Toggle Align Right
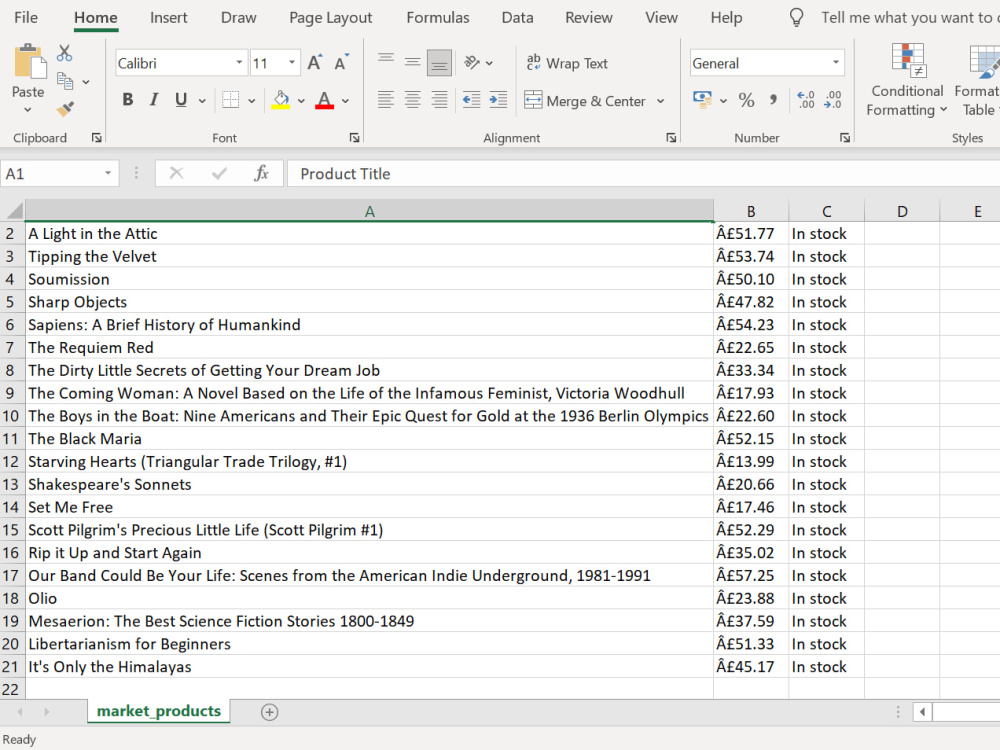1000x750 pixels. (439, 100)
